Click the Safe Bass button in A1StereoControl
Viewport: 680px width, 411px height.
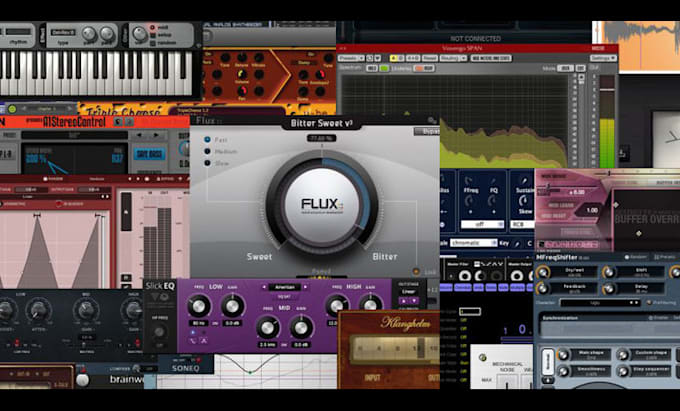click(x=150, y=155)
